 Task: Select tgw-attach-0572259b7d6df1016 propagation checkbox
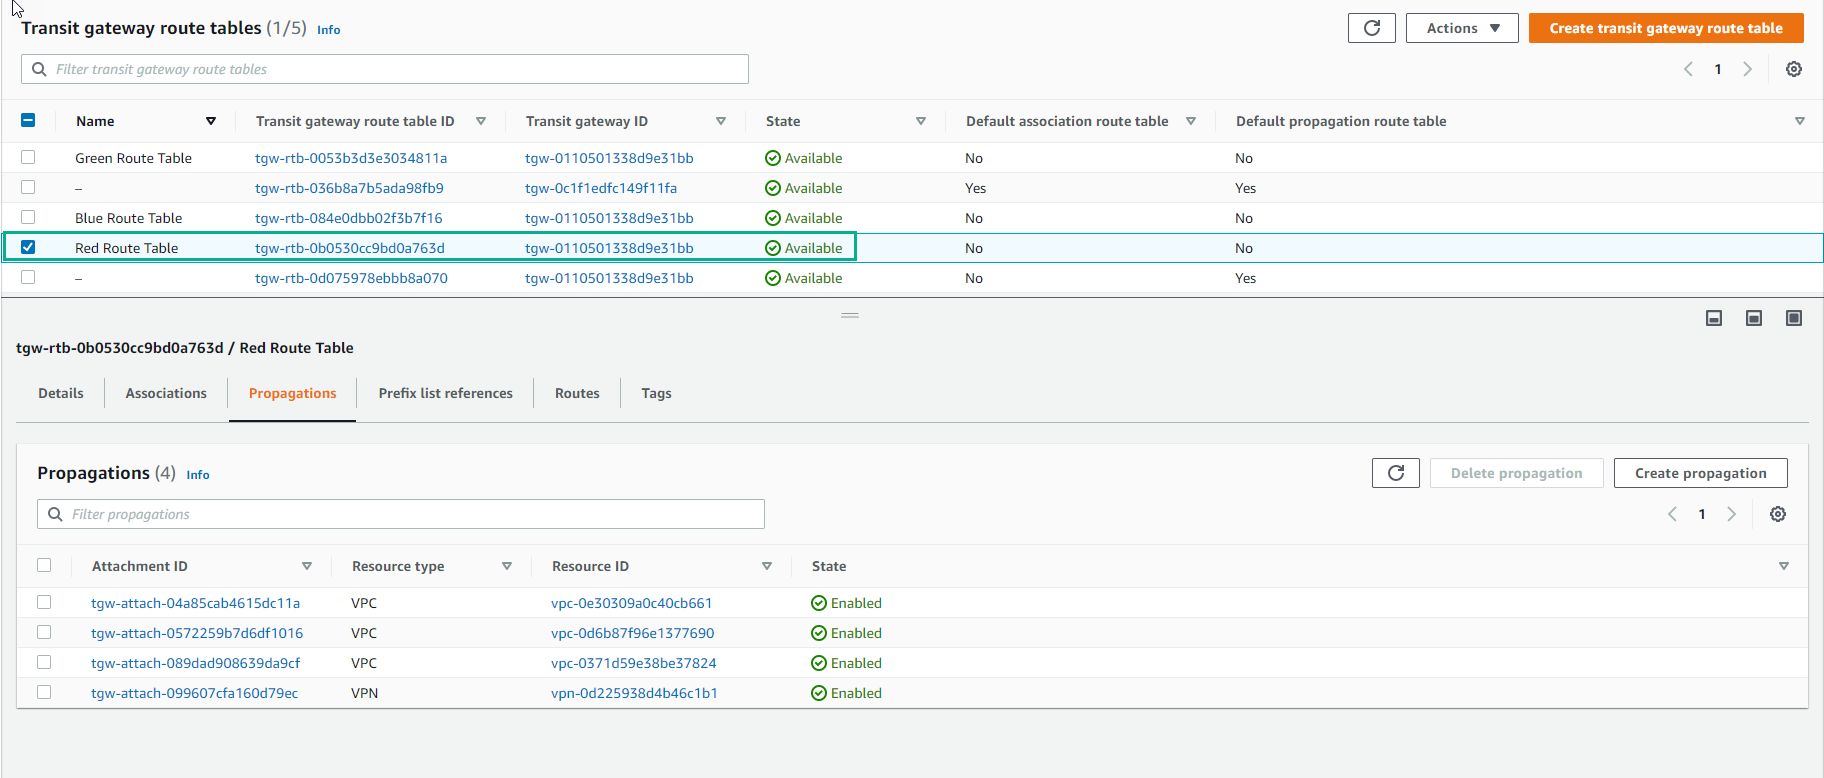tap(44, 632)
